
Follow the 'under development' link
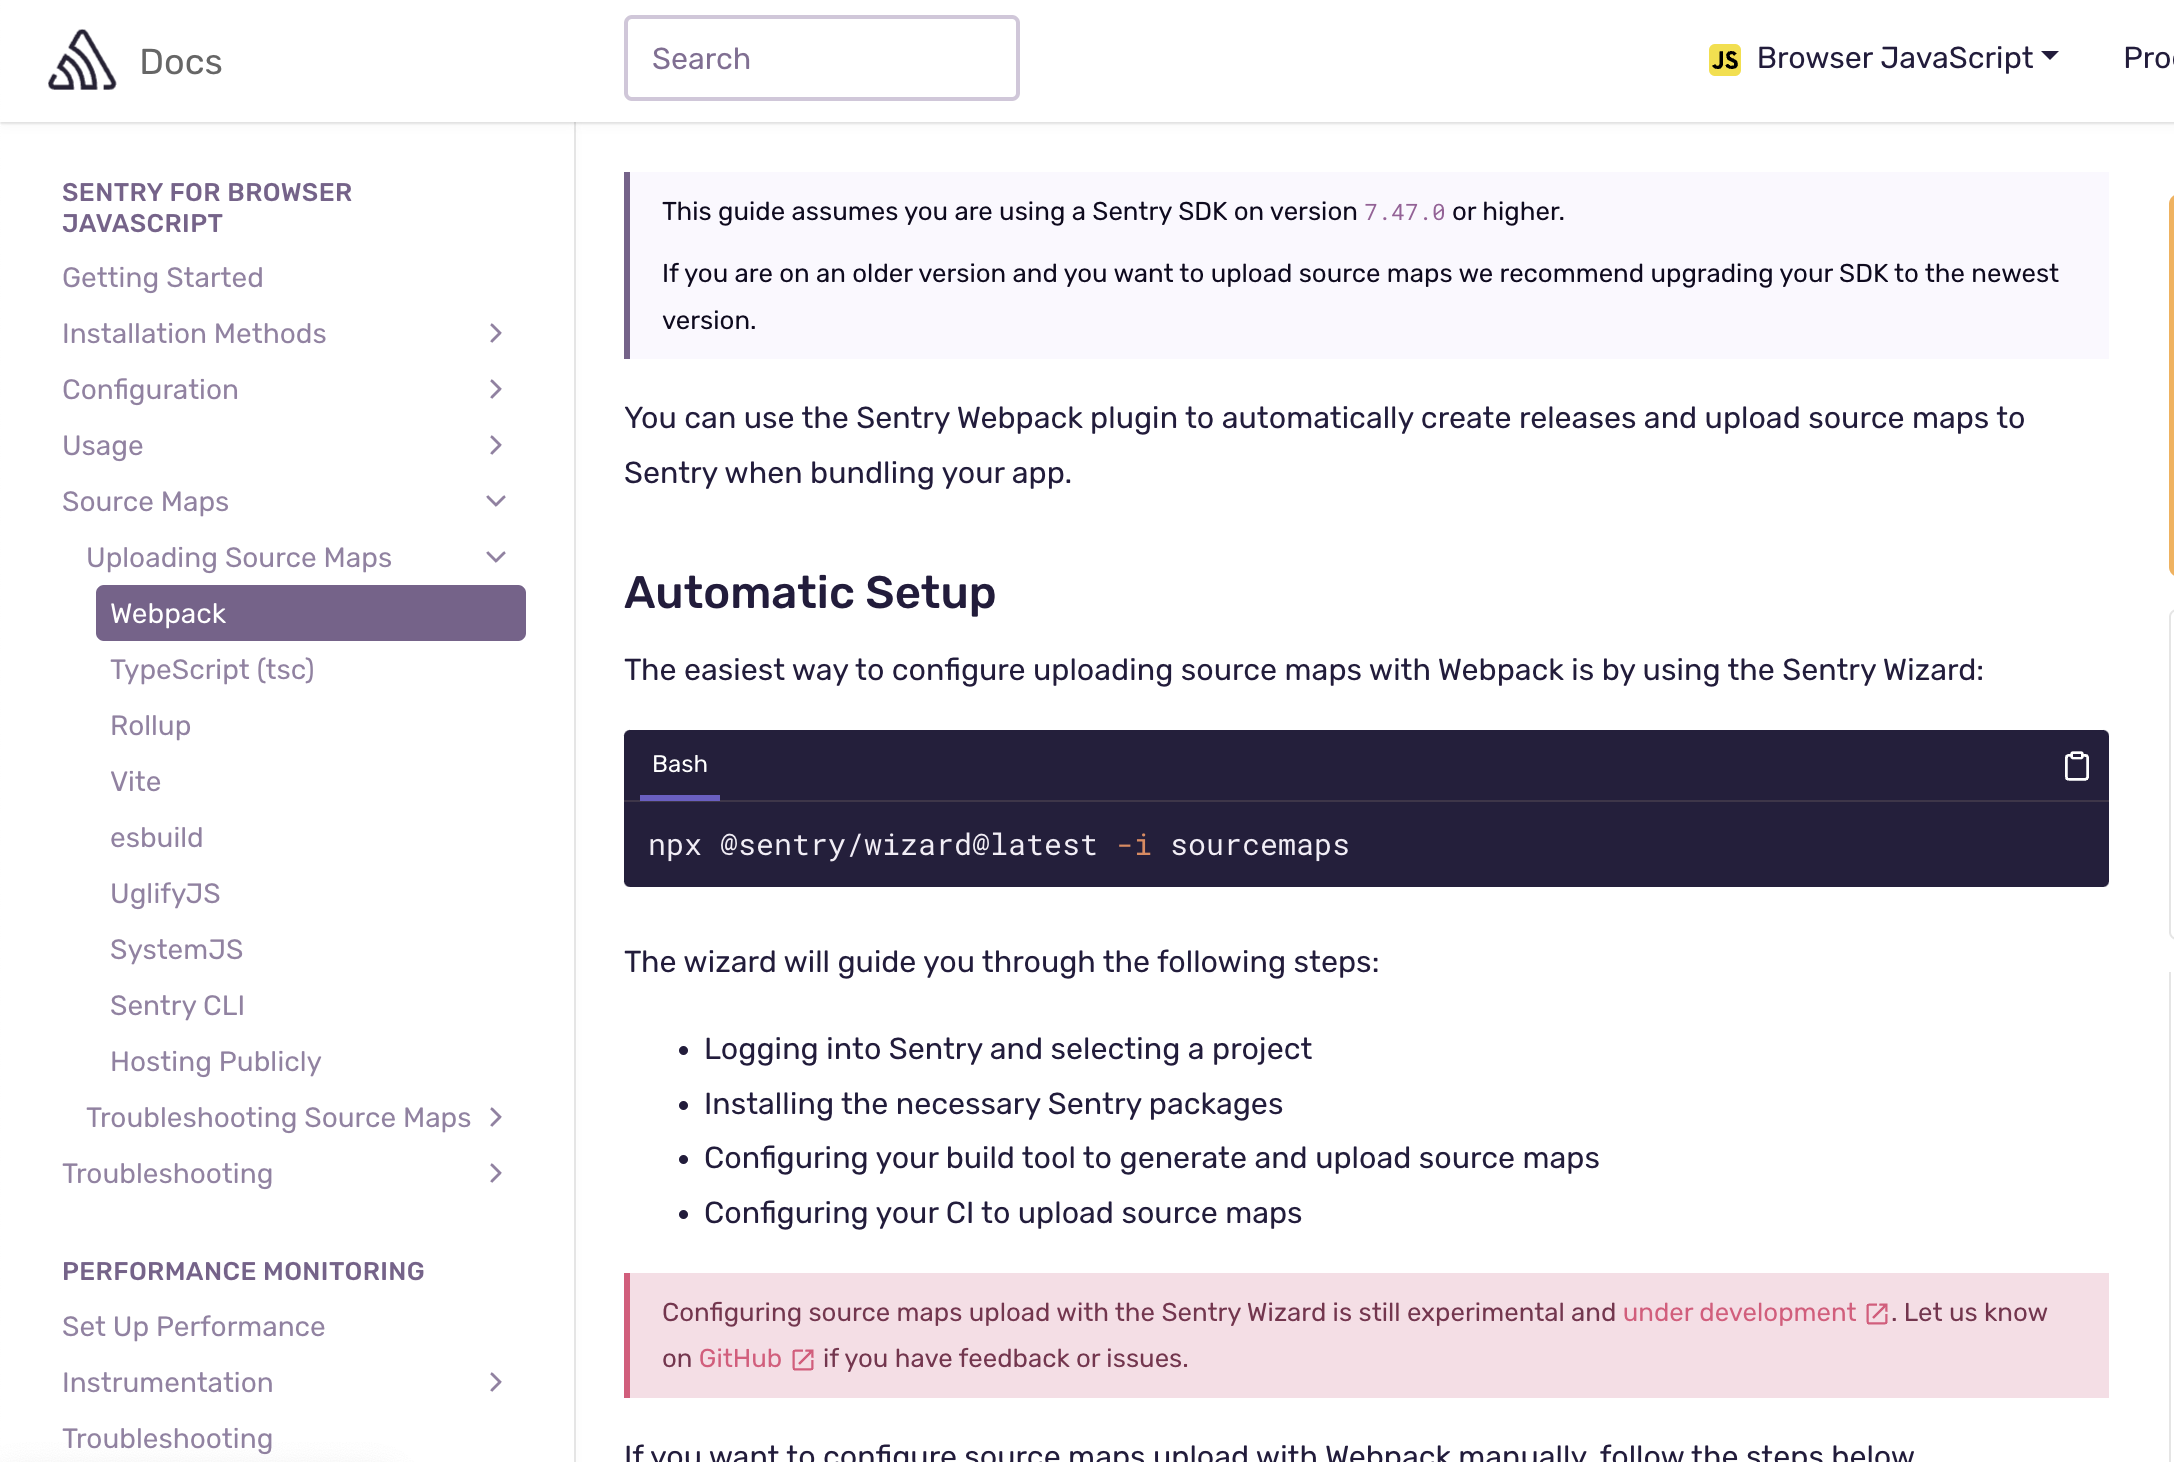[x=1740, y=1312]
